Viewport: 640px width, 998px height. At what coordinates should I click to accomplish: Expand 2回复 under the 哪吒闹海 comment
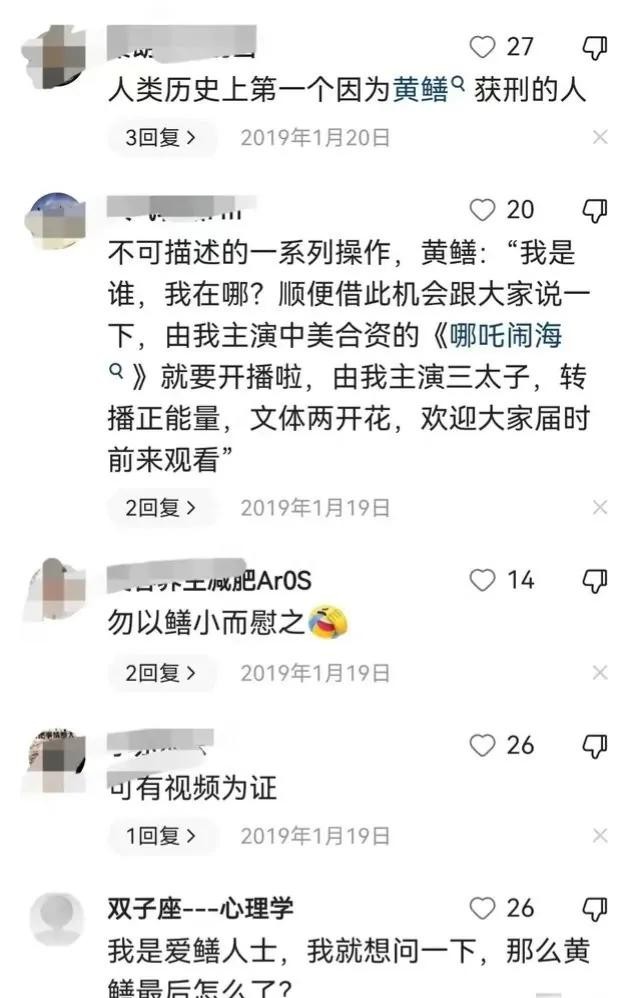[162, 508]
